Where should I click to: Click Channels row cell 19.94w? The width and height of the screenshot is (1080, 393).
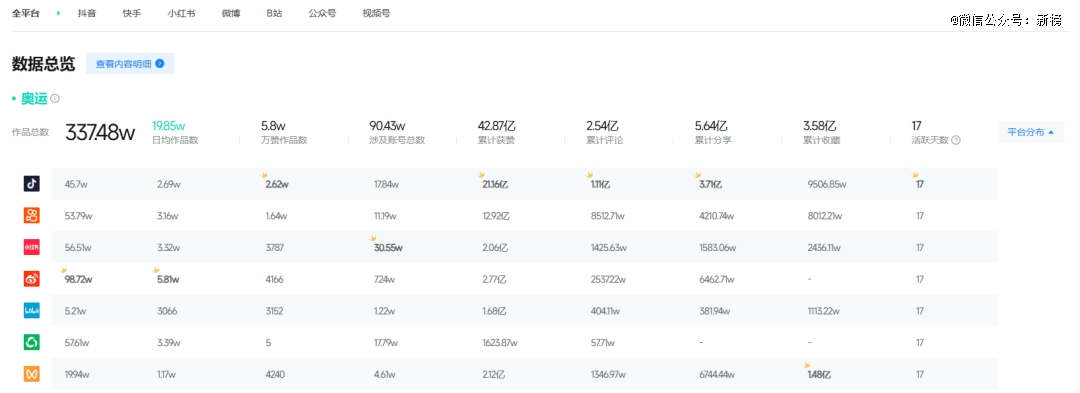(x=77, y=374)
